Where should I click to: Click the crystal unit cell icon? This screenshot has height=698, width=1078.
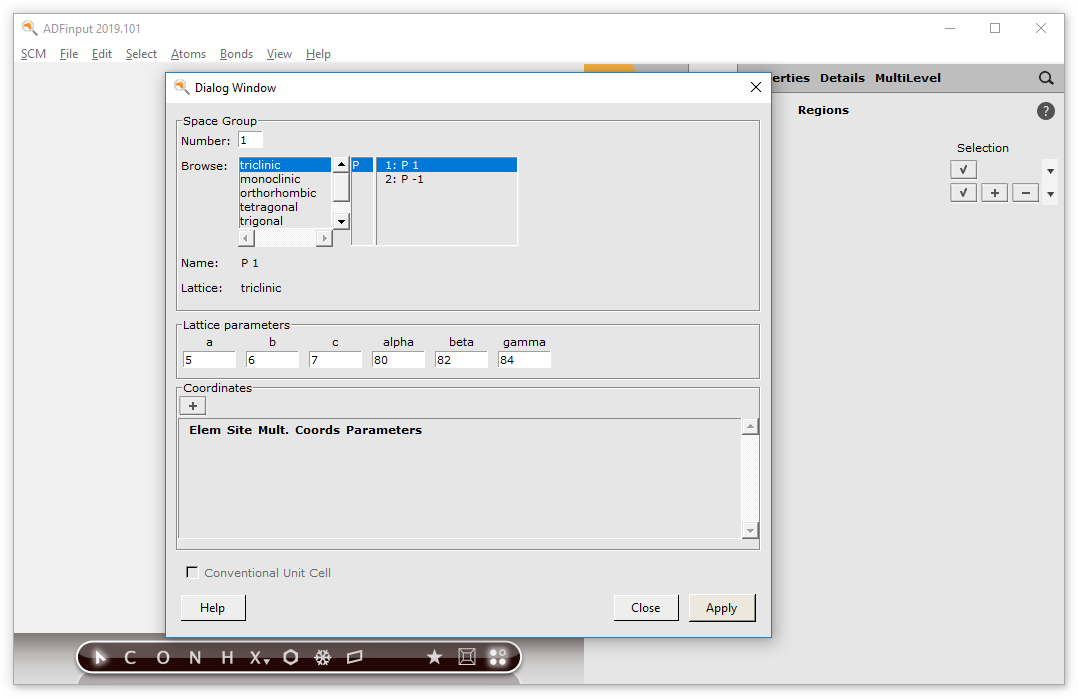click(466, 657)
